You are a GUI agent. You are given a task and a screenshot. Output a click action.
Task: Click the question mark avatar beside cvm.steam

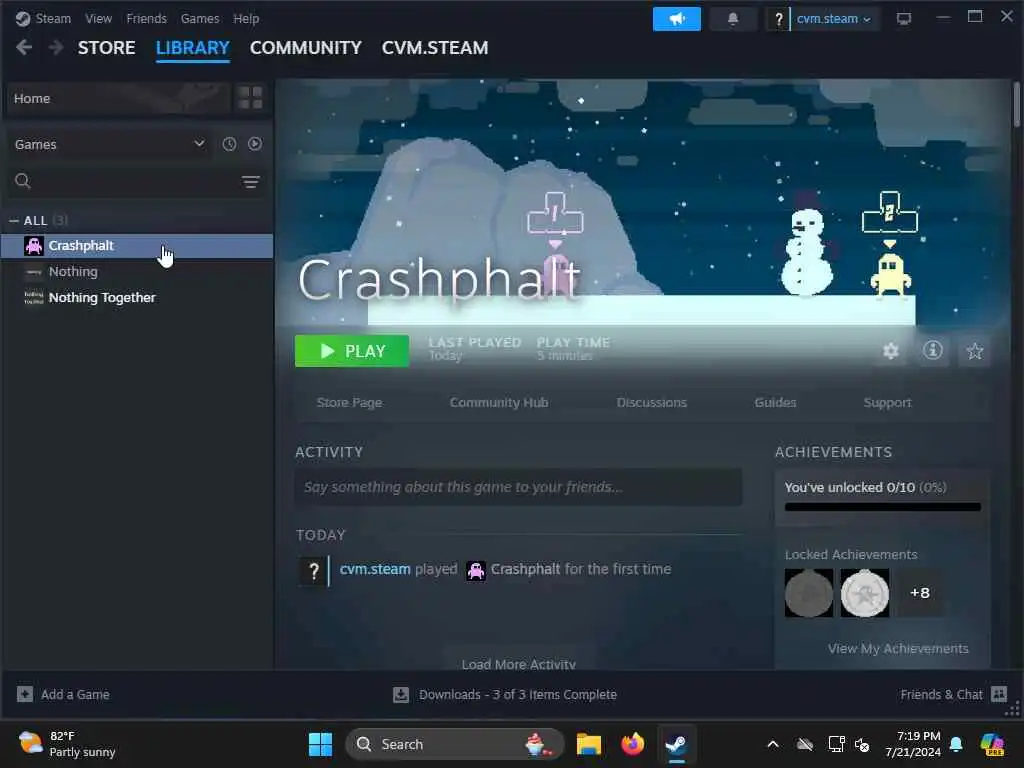778,19
